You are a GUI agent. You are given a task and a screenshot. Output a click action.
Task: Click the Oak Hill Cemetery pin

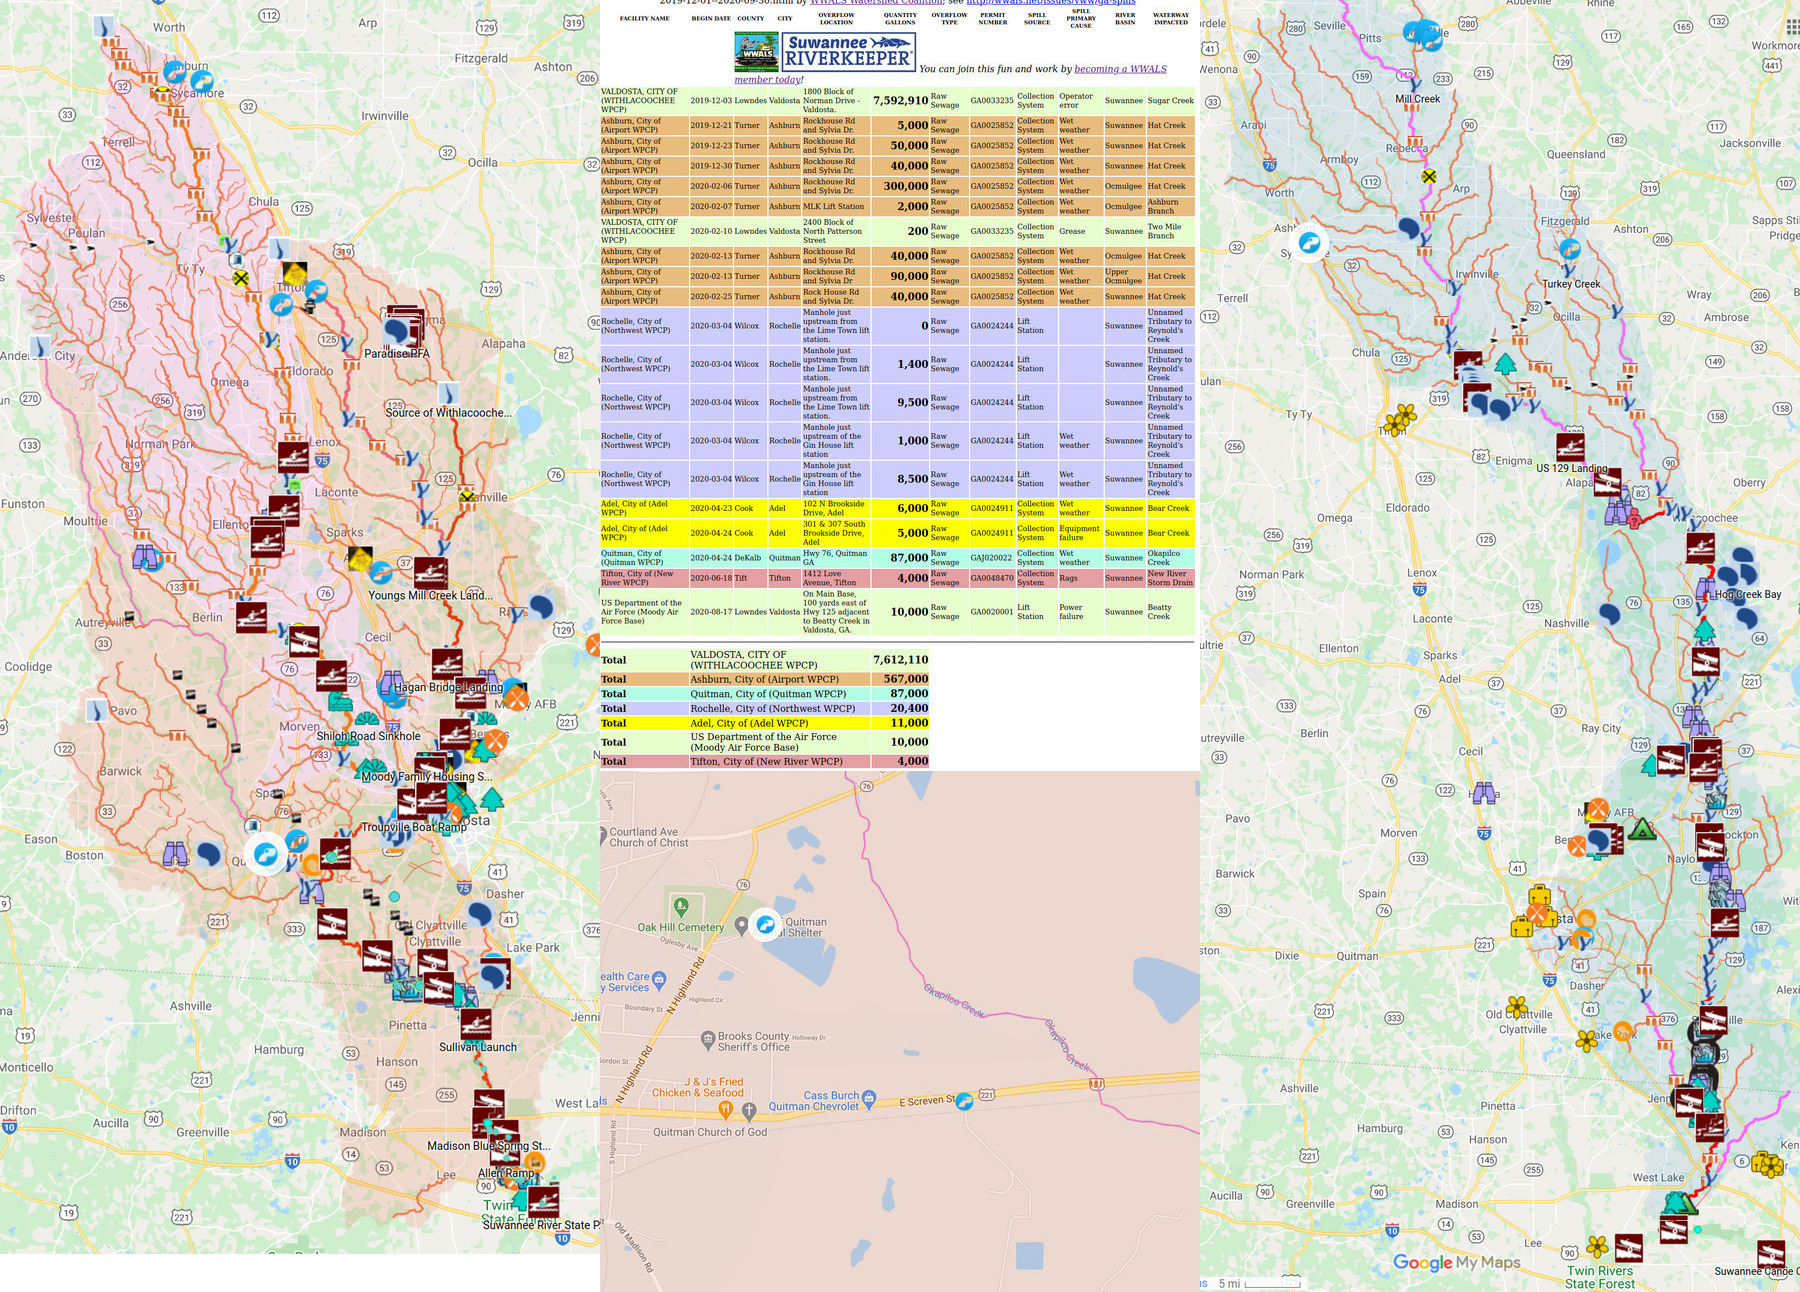681,908
